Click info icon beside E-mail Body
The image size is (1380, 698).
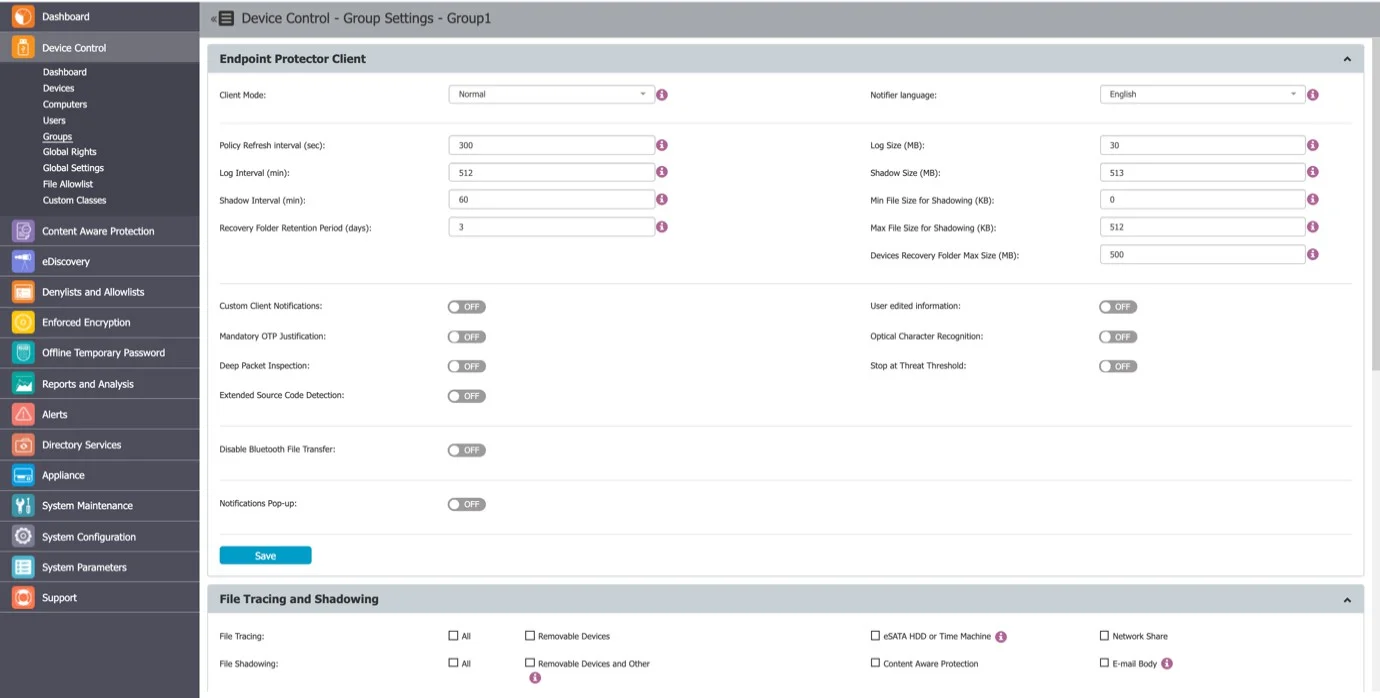pos(1167,663)
